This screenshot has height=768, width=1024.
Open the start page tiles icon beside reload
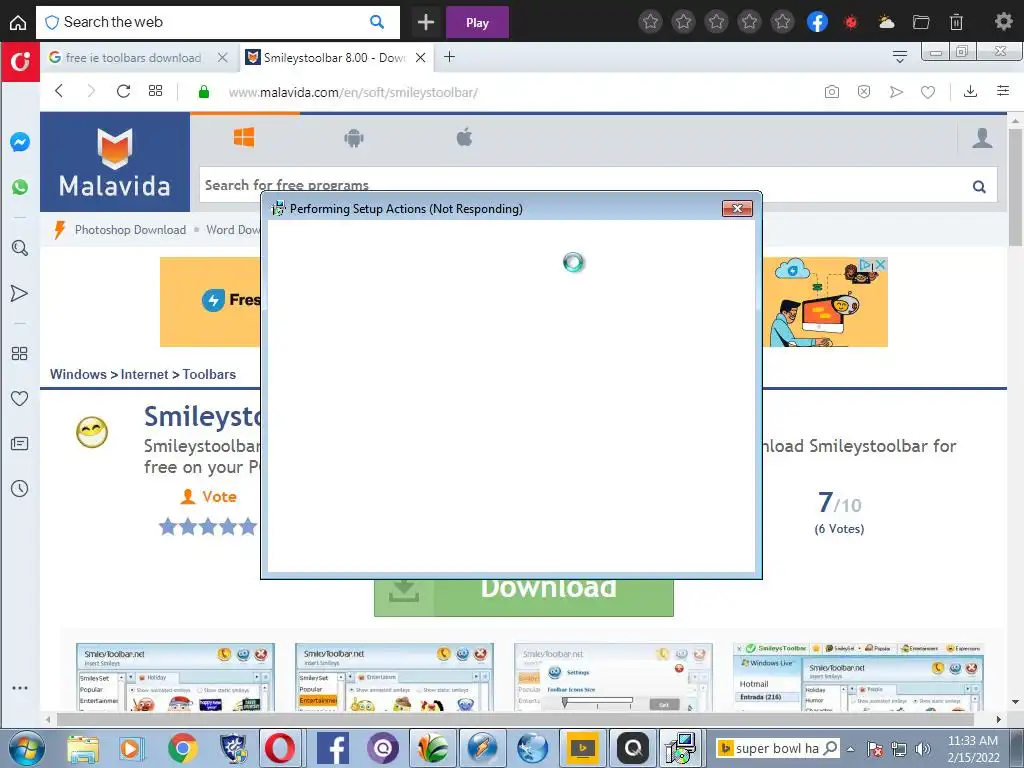[x=155, y=91]
